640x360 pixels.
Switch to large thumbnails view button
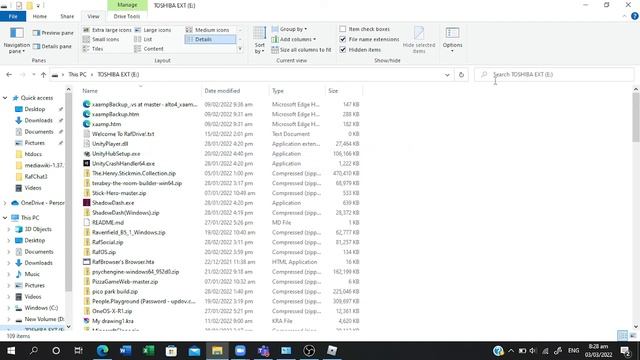[633, 336]
